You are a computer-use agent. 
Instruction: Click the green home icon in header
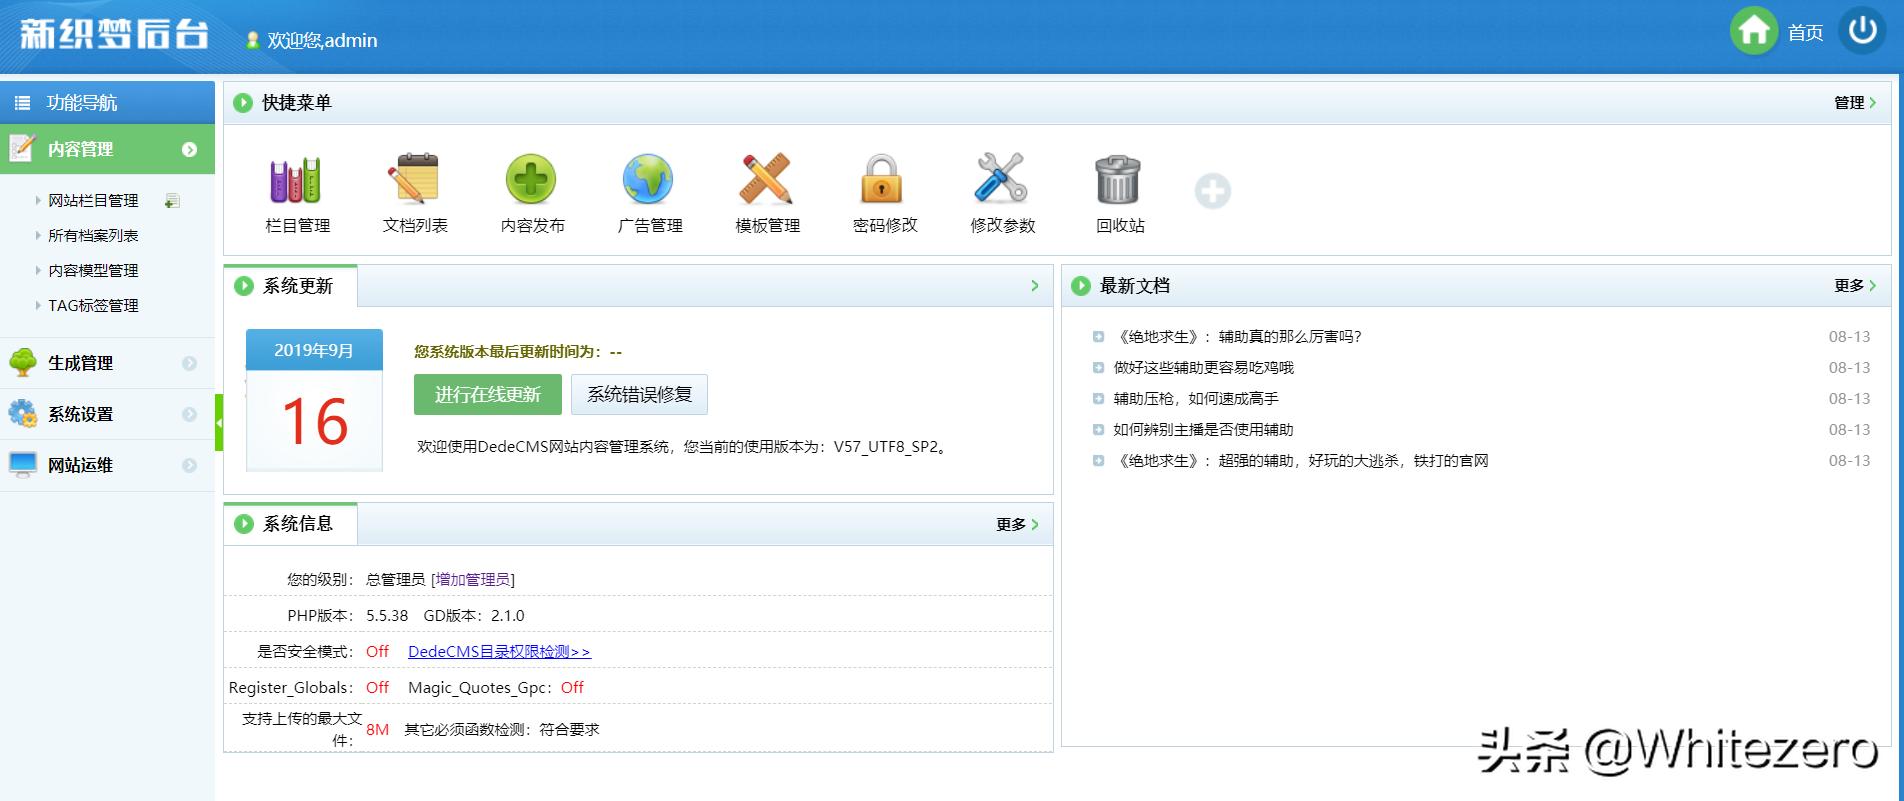pyautogui.click(x=1754, y=32)
